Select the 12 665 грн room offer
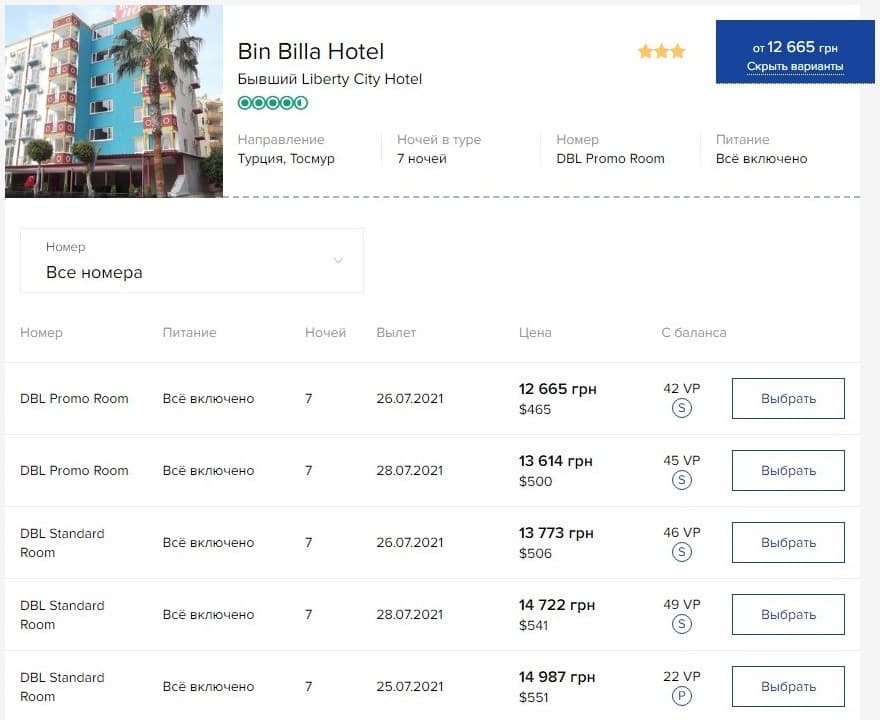 pyautogui.click(x=788, y=398)
